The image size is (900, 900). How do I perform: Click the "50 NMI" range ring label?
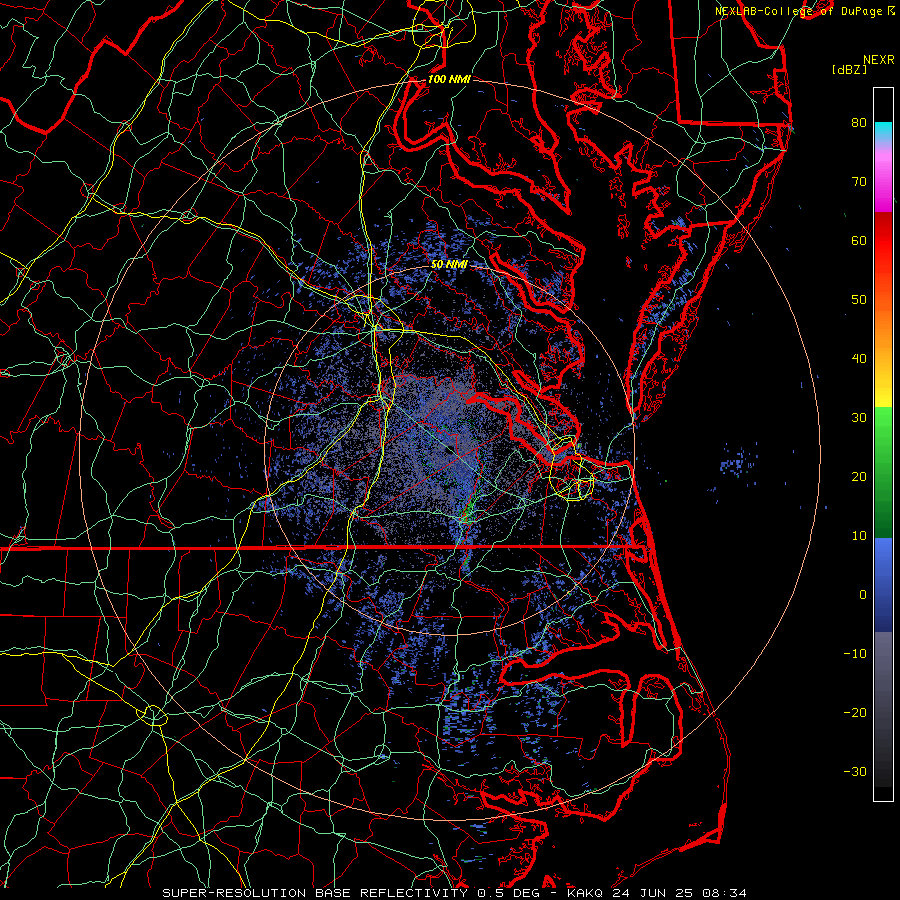[449, 265]
